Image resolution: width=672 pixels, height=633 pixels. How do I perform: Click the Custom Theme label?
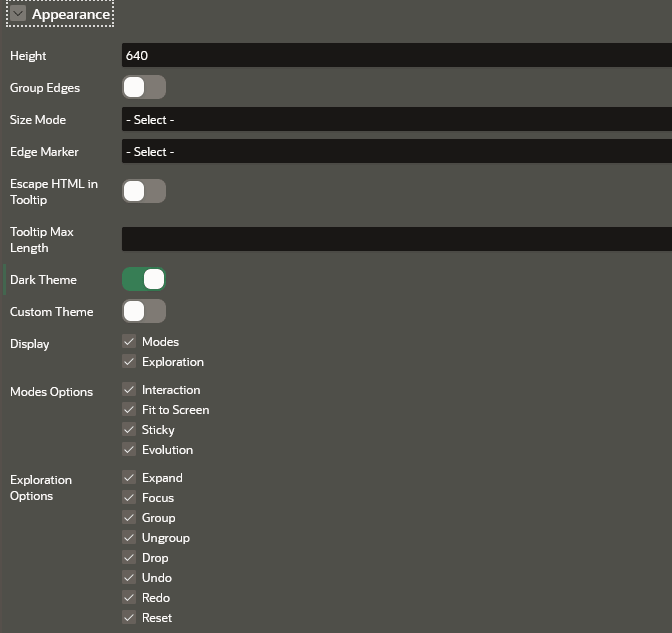(51, 312)
